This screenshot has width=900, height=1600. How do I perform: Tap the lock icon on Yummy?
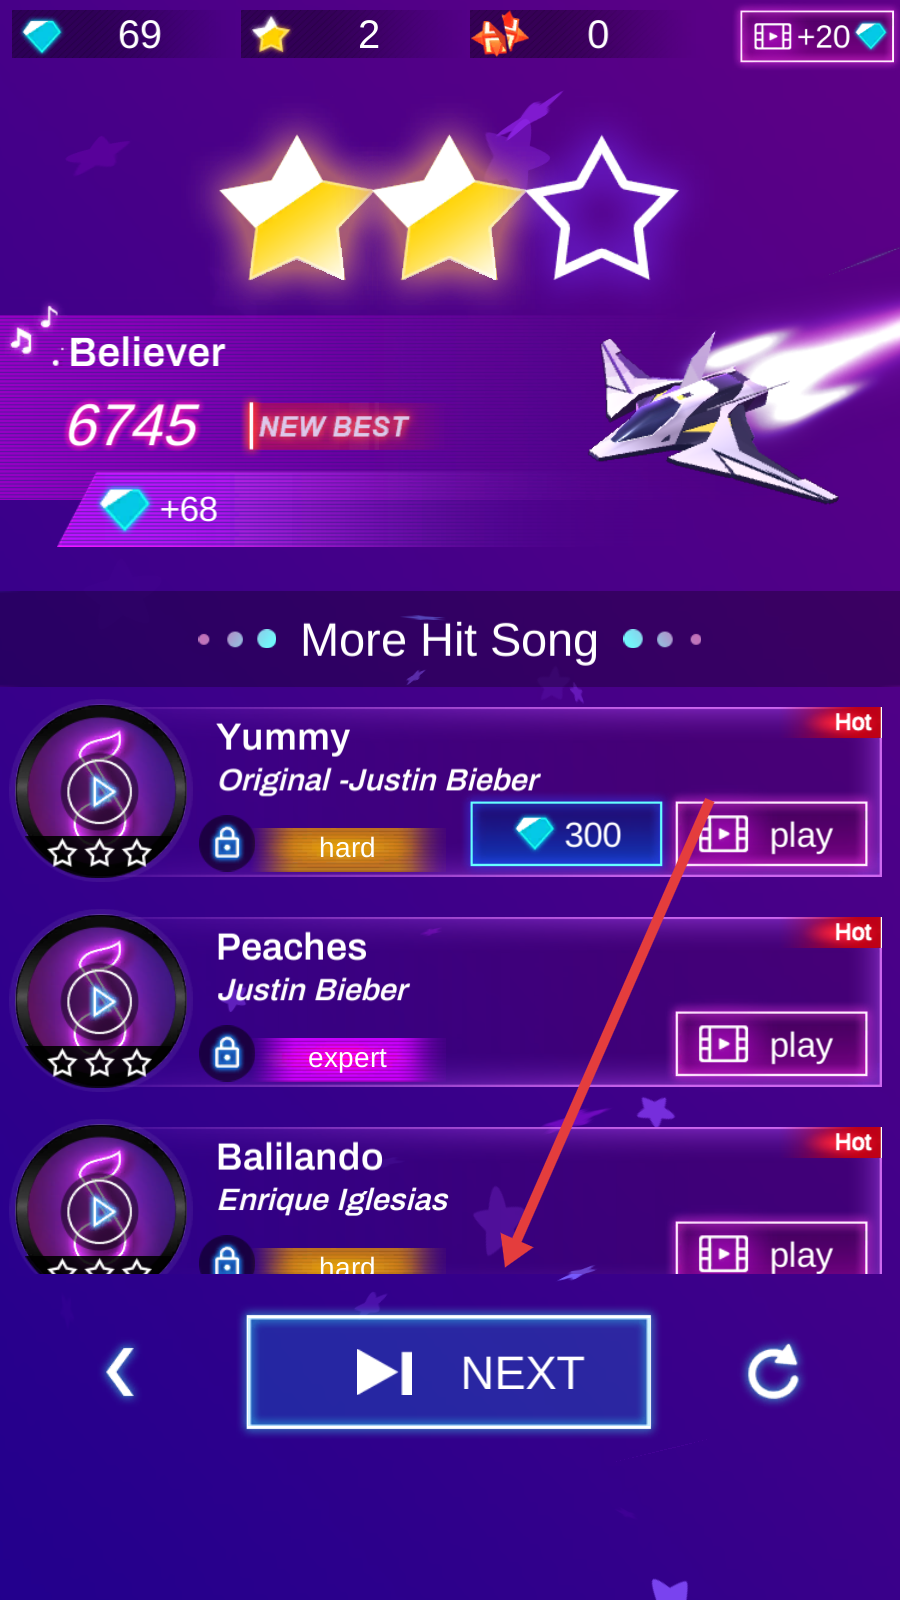(x=227, y=843)
